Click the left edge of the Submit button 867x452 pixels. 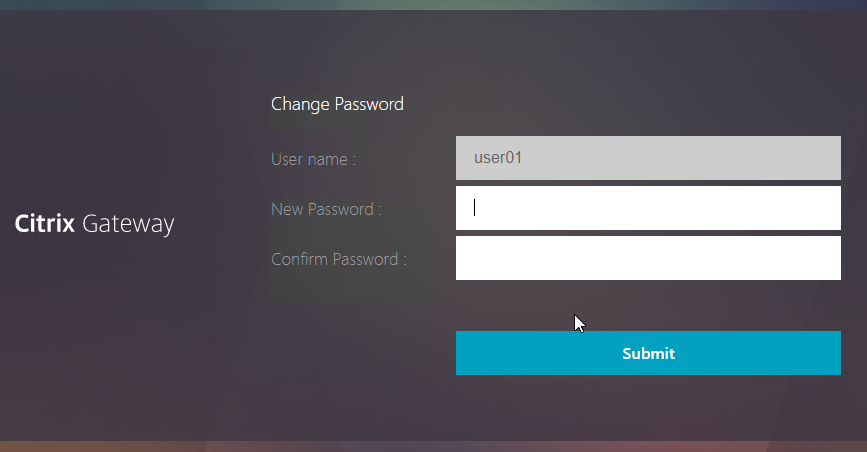tap(464, 353)
